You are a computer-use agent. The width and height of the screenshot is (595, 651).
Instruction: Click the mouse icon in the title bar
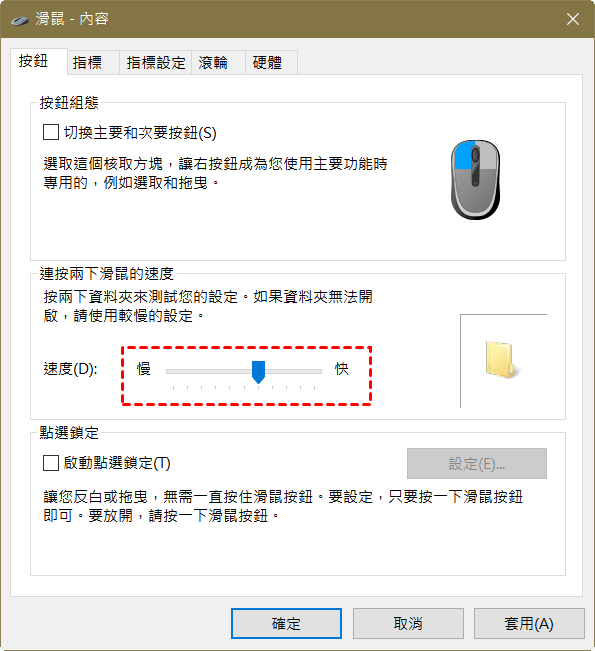click(x=20, y=20)
